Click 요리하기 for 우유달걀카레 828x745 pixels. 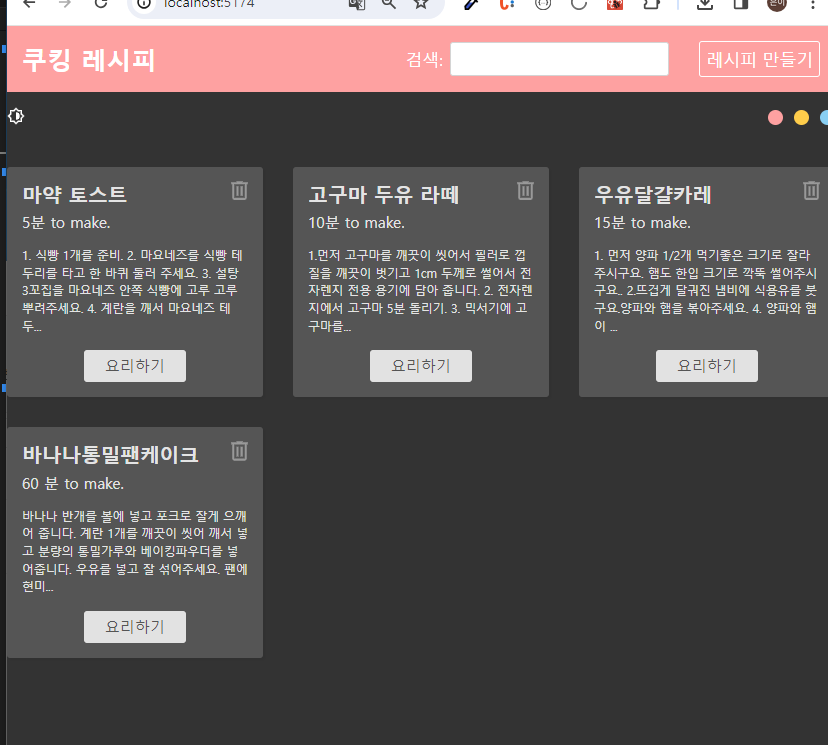[707, 366]
